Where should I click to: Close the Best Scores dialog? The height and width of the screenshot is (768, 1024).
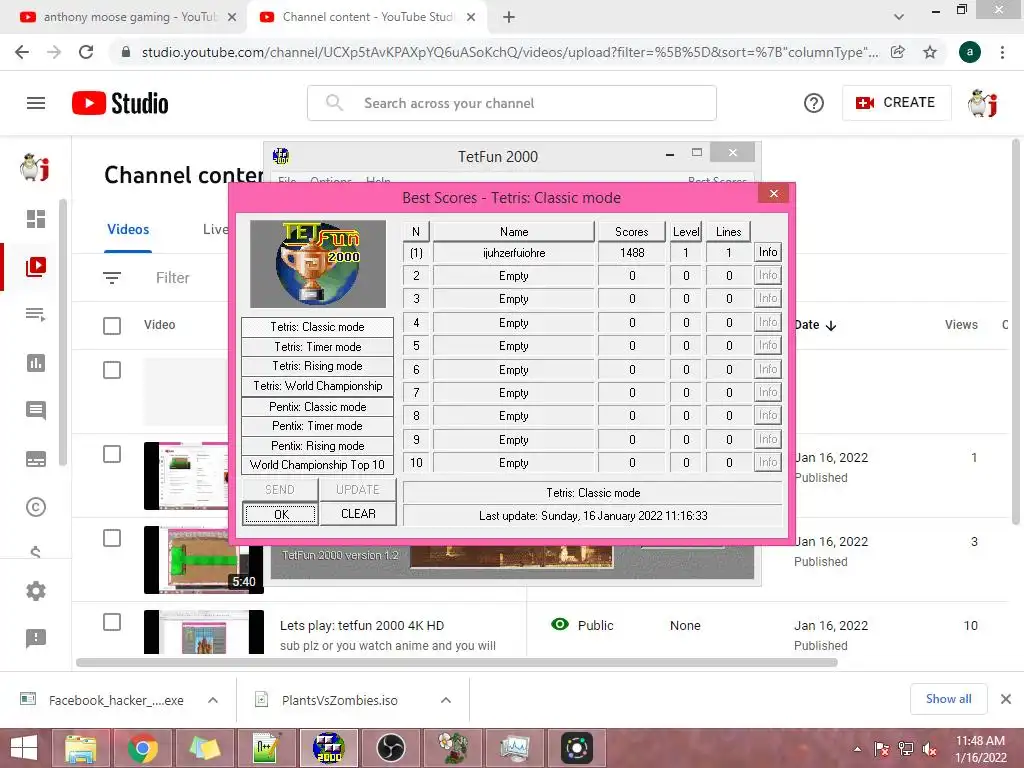[x=774, y=193]
